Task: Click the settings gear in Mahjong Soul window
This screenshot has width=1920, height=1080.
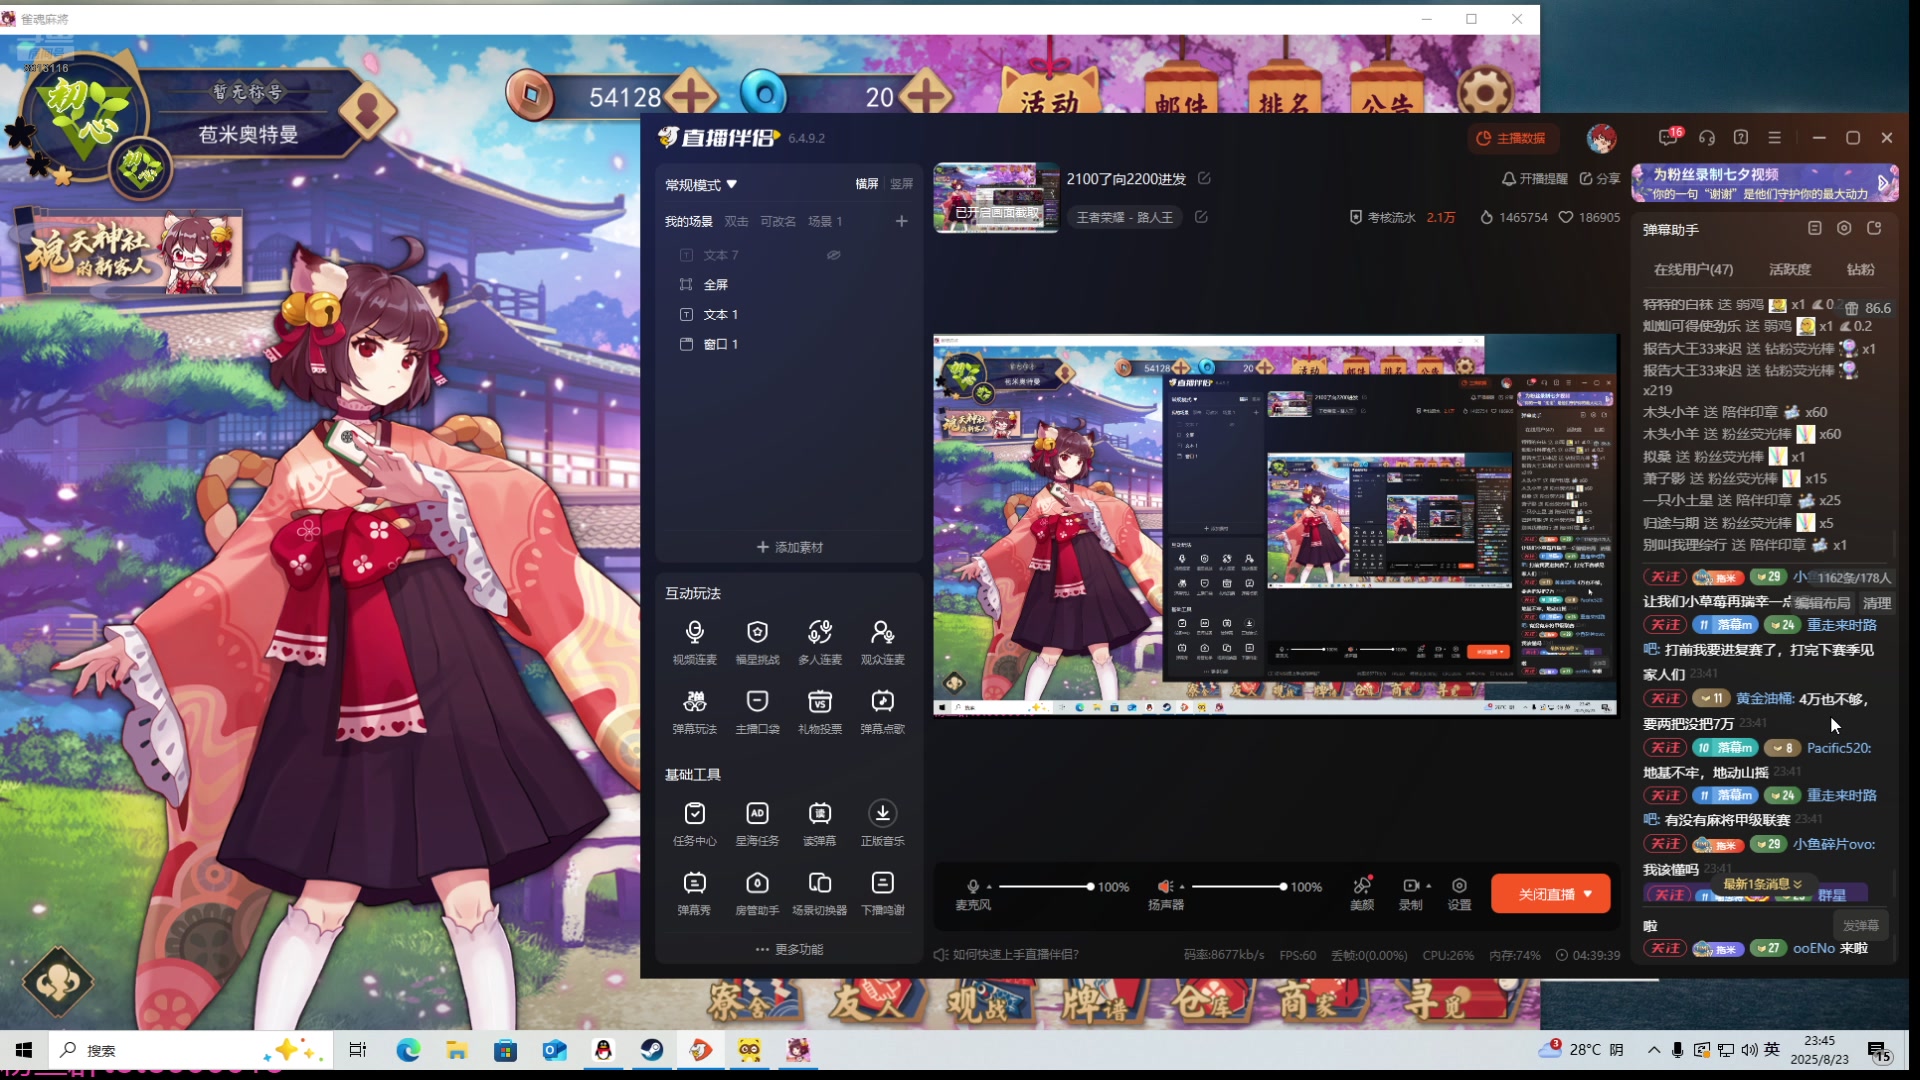Action: point(1484,92)
